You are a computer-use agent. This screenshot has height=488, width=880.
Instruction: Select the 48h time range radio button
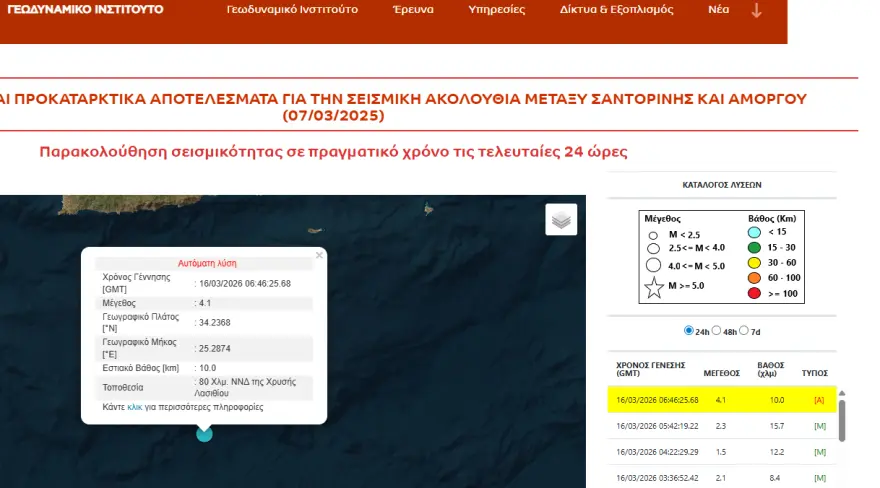click(717, 330)
